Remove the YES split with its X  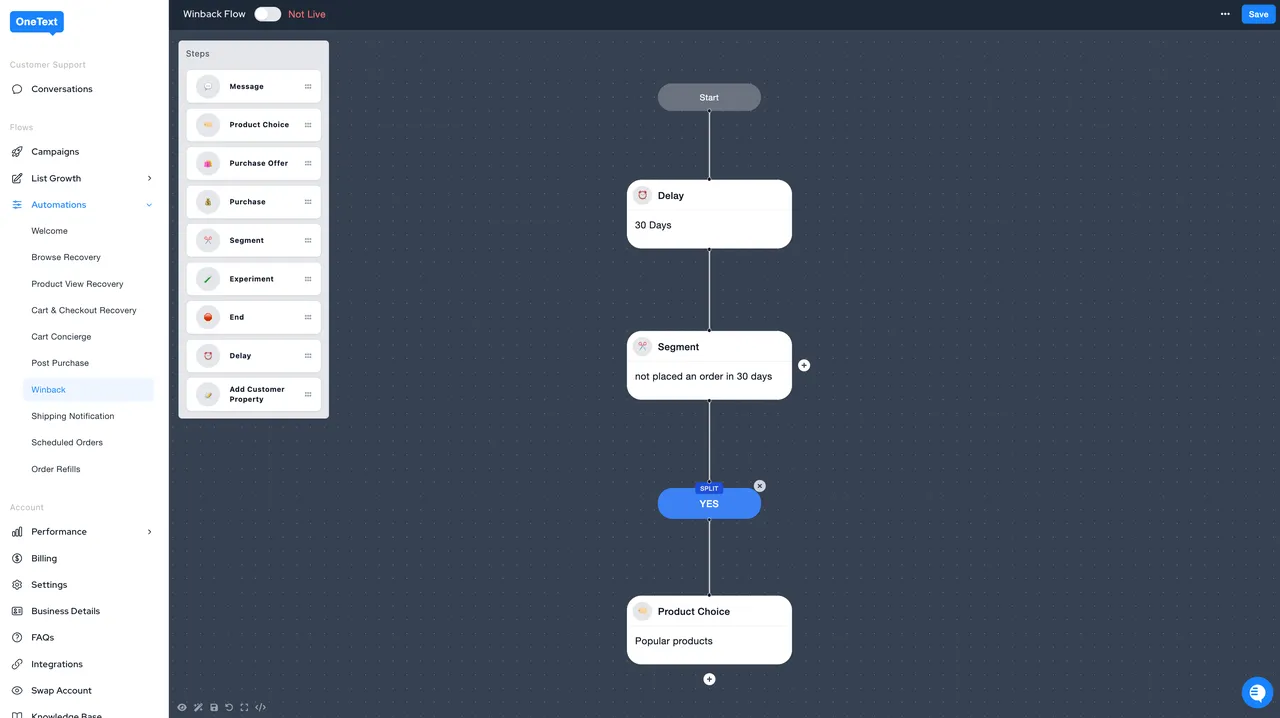[x=759, y=486]
